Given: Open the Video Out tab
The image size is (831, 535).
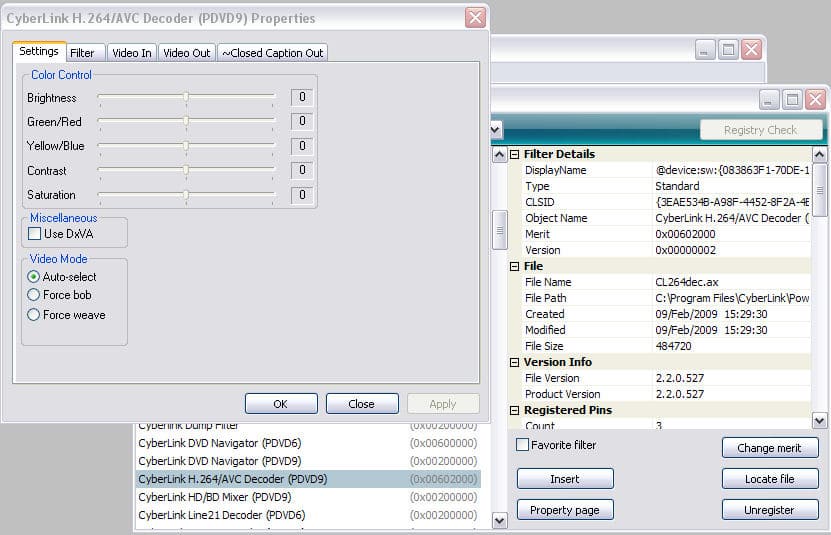Looking at the screenshot, I should (187, 53).
